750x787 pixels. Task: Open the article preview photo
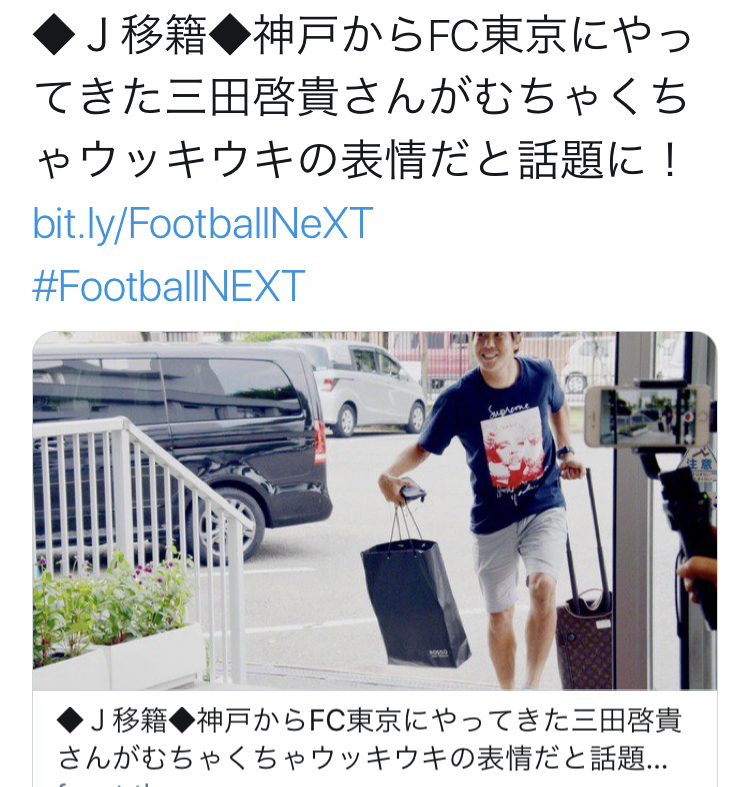[374, 510]
